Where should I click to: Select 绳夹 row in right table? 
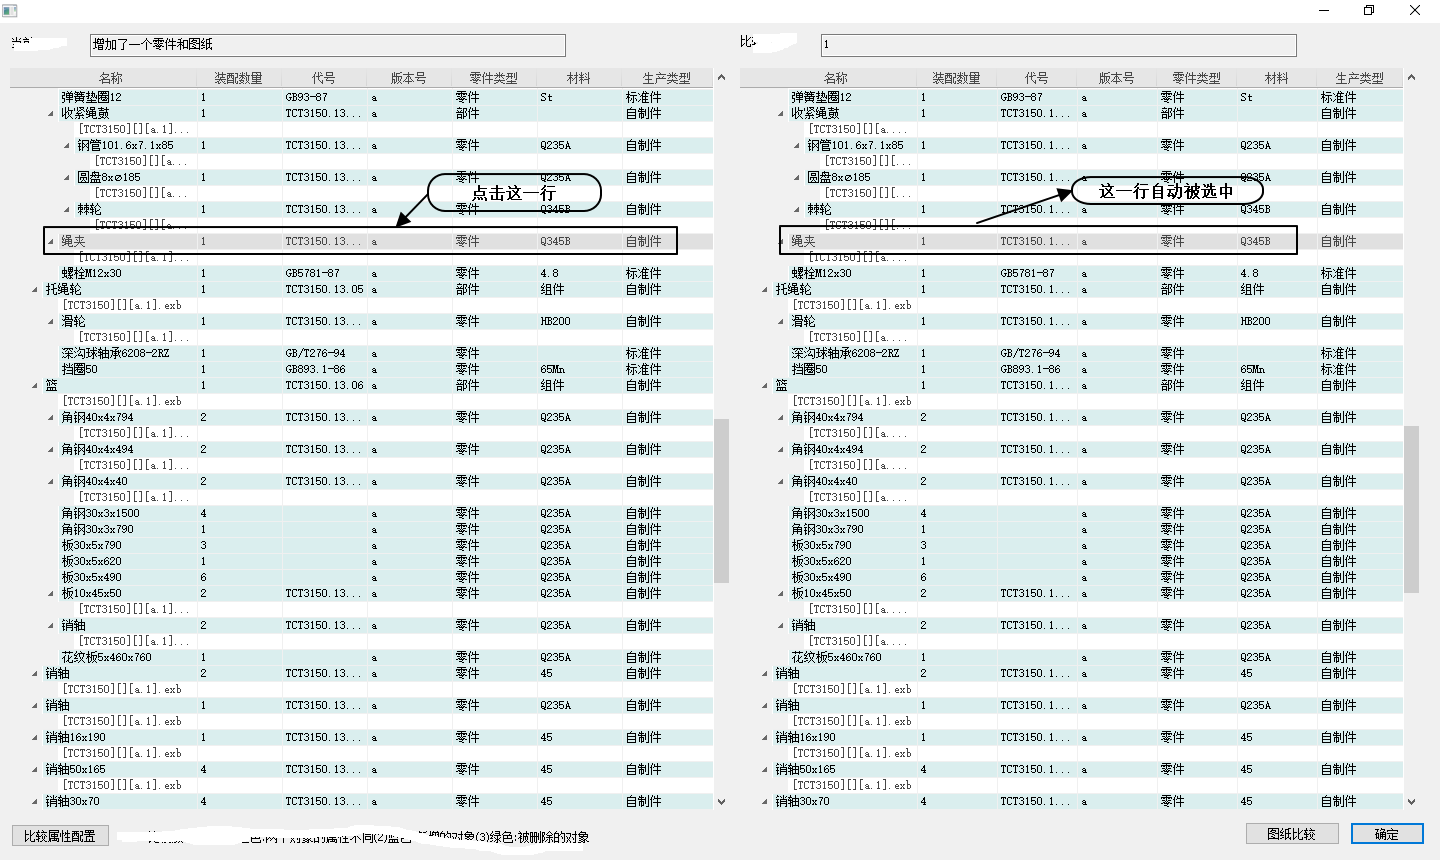pyautogui.click(x=1071, y=241)
